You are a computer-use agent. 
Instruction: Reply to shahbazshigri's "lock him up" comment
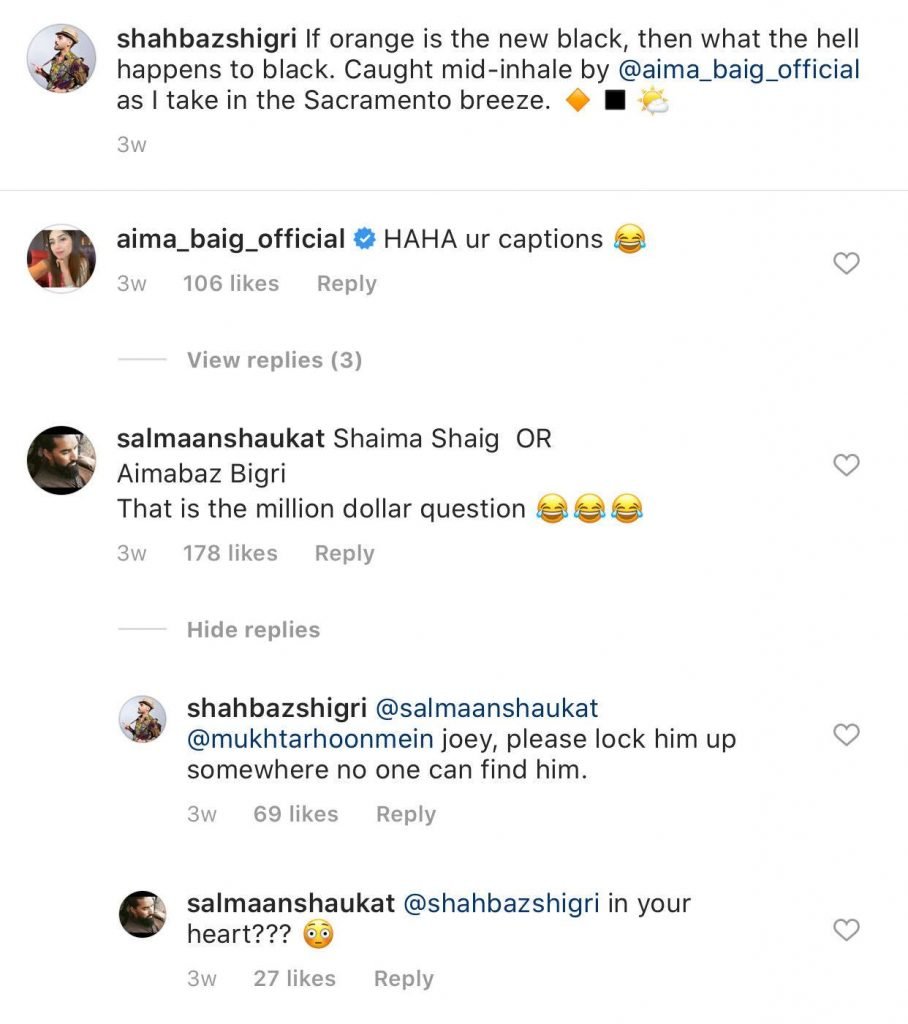405,815
